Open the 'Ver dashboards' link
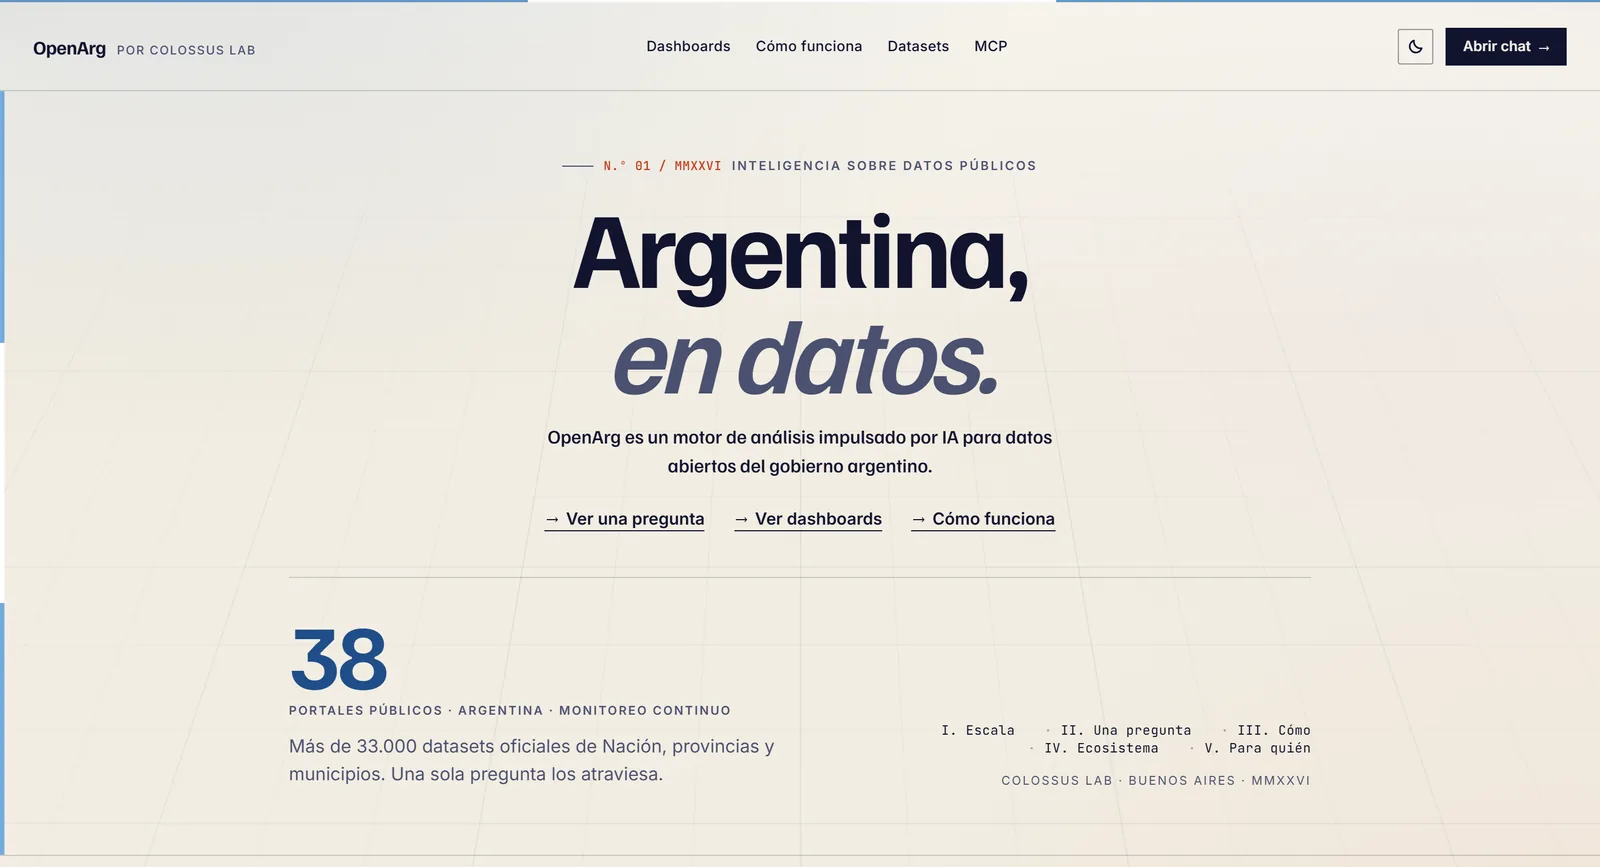This screenshot has width=1600, height=867. pos(808,519)
